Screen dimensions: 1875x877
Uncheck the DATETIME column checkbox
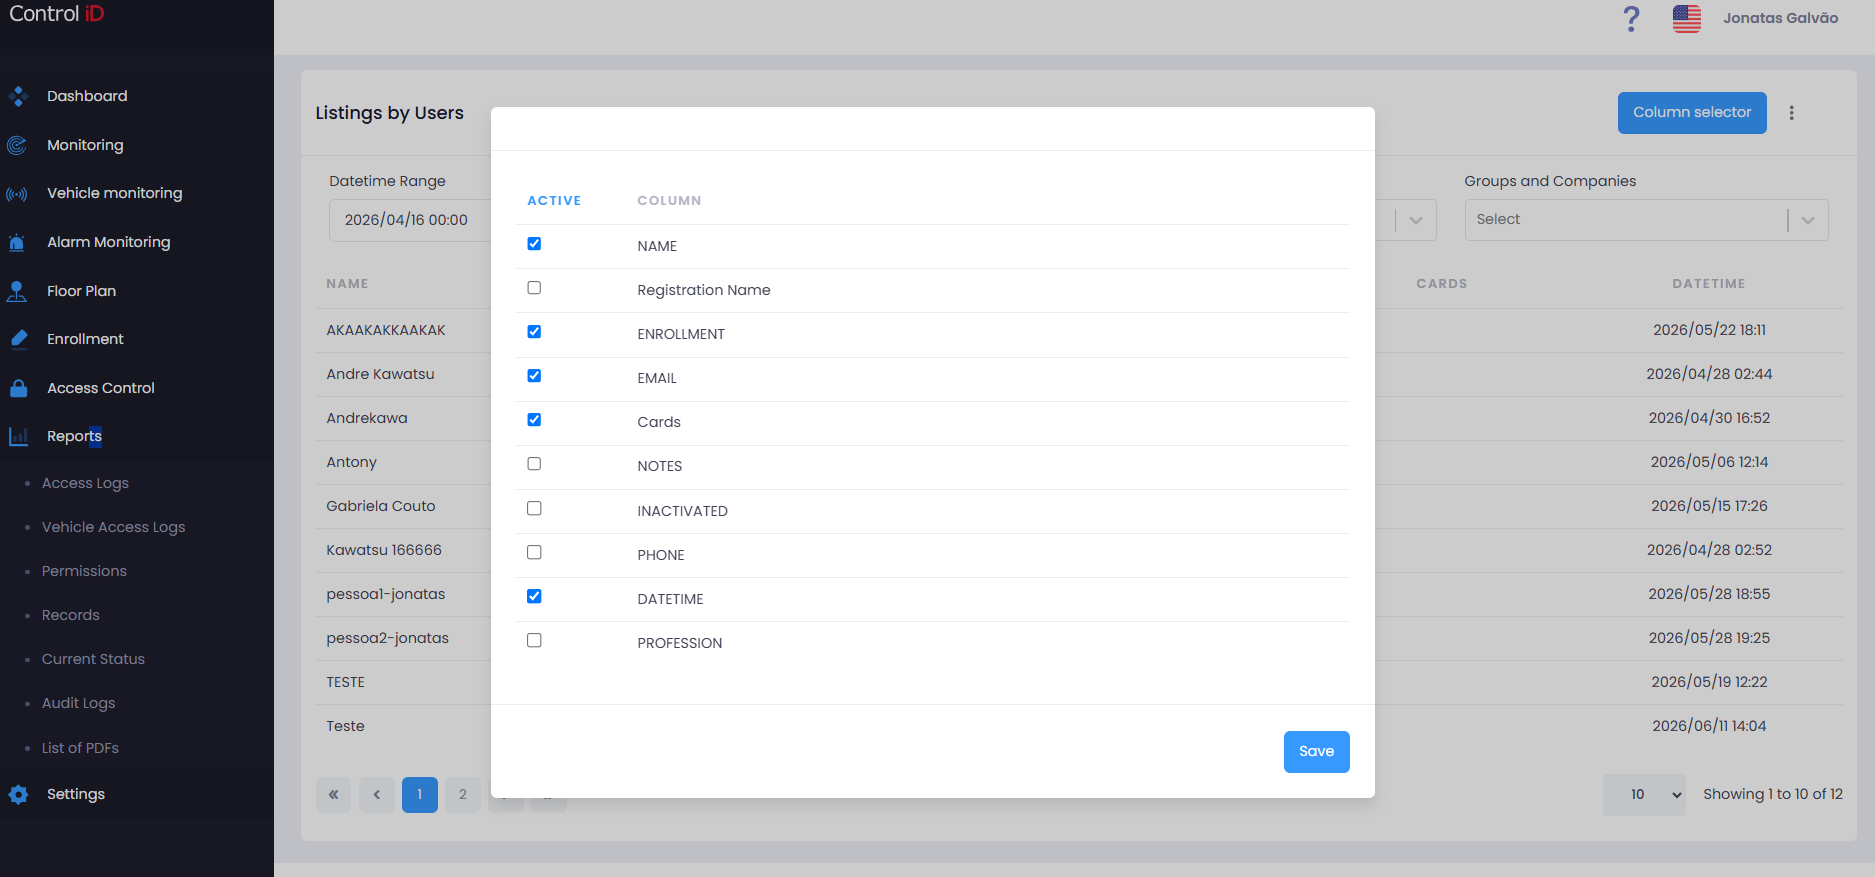pyautogui.click(x=534, y=596)
